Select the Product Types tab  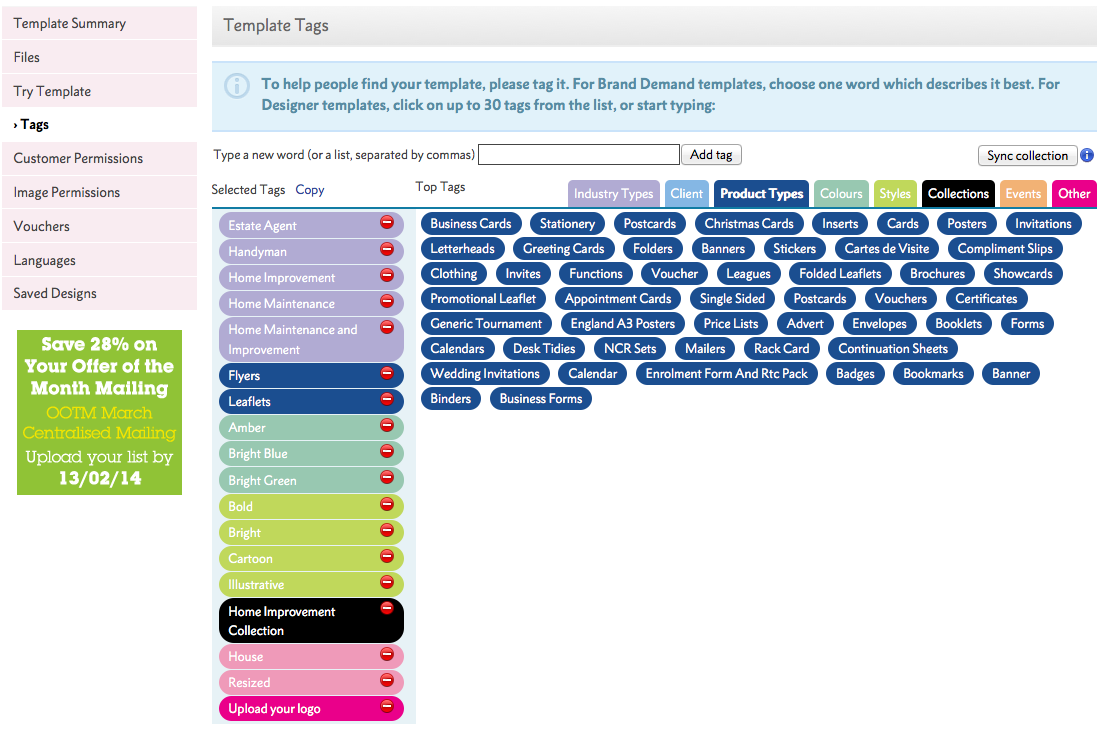click(761, 194)
